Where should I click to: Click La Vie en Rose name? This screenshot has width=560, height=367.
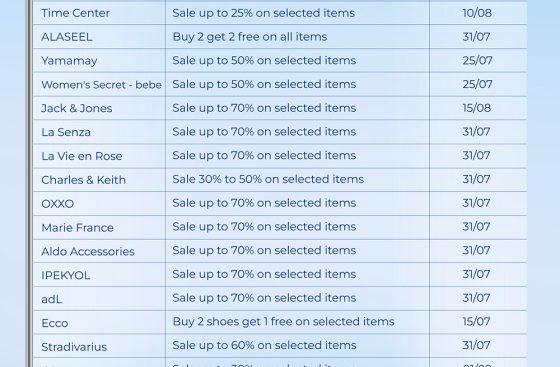coord(82,156)
